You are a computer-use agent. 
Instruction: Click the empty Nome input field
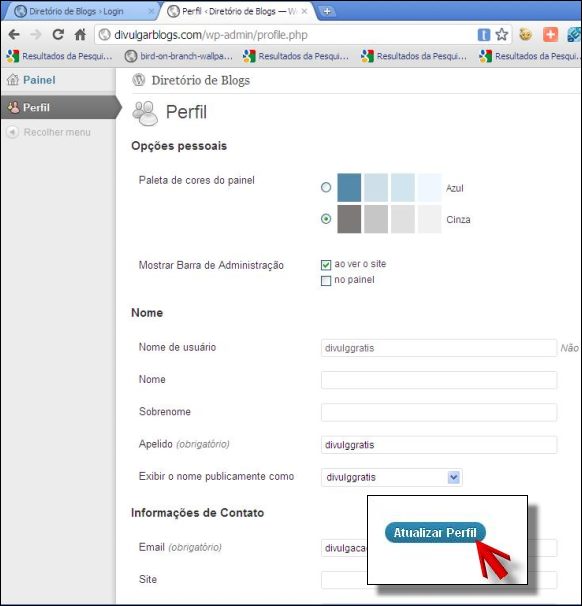point(439,380)
